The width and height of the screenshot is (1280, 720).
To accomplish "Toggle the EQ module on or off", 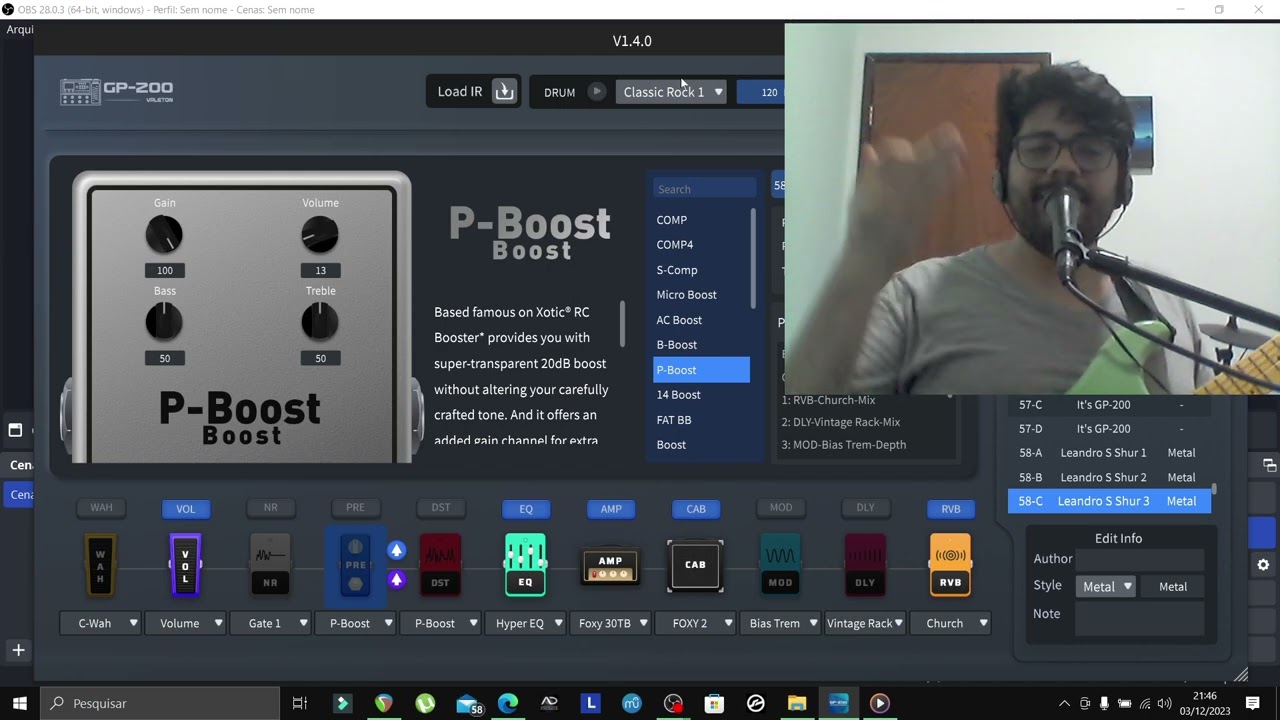I will pyautogui.click(x=526, y=509).
